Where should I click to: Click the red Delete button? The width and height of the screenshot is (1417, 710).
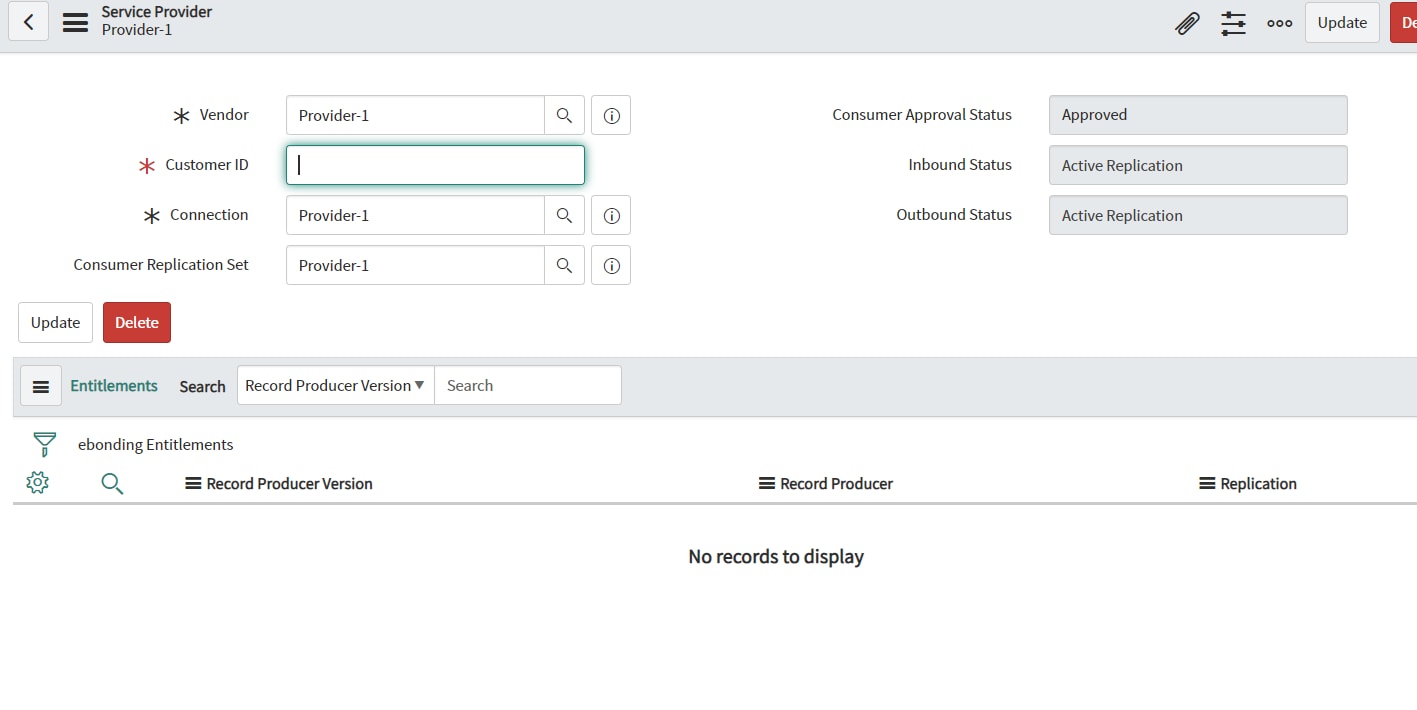[136, 322]
